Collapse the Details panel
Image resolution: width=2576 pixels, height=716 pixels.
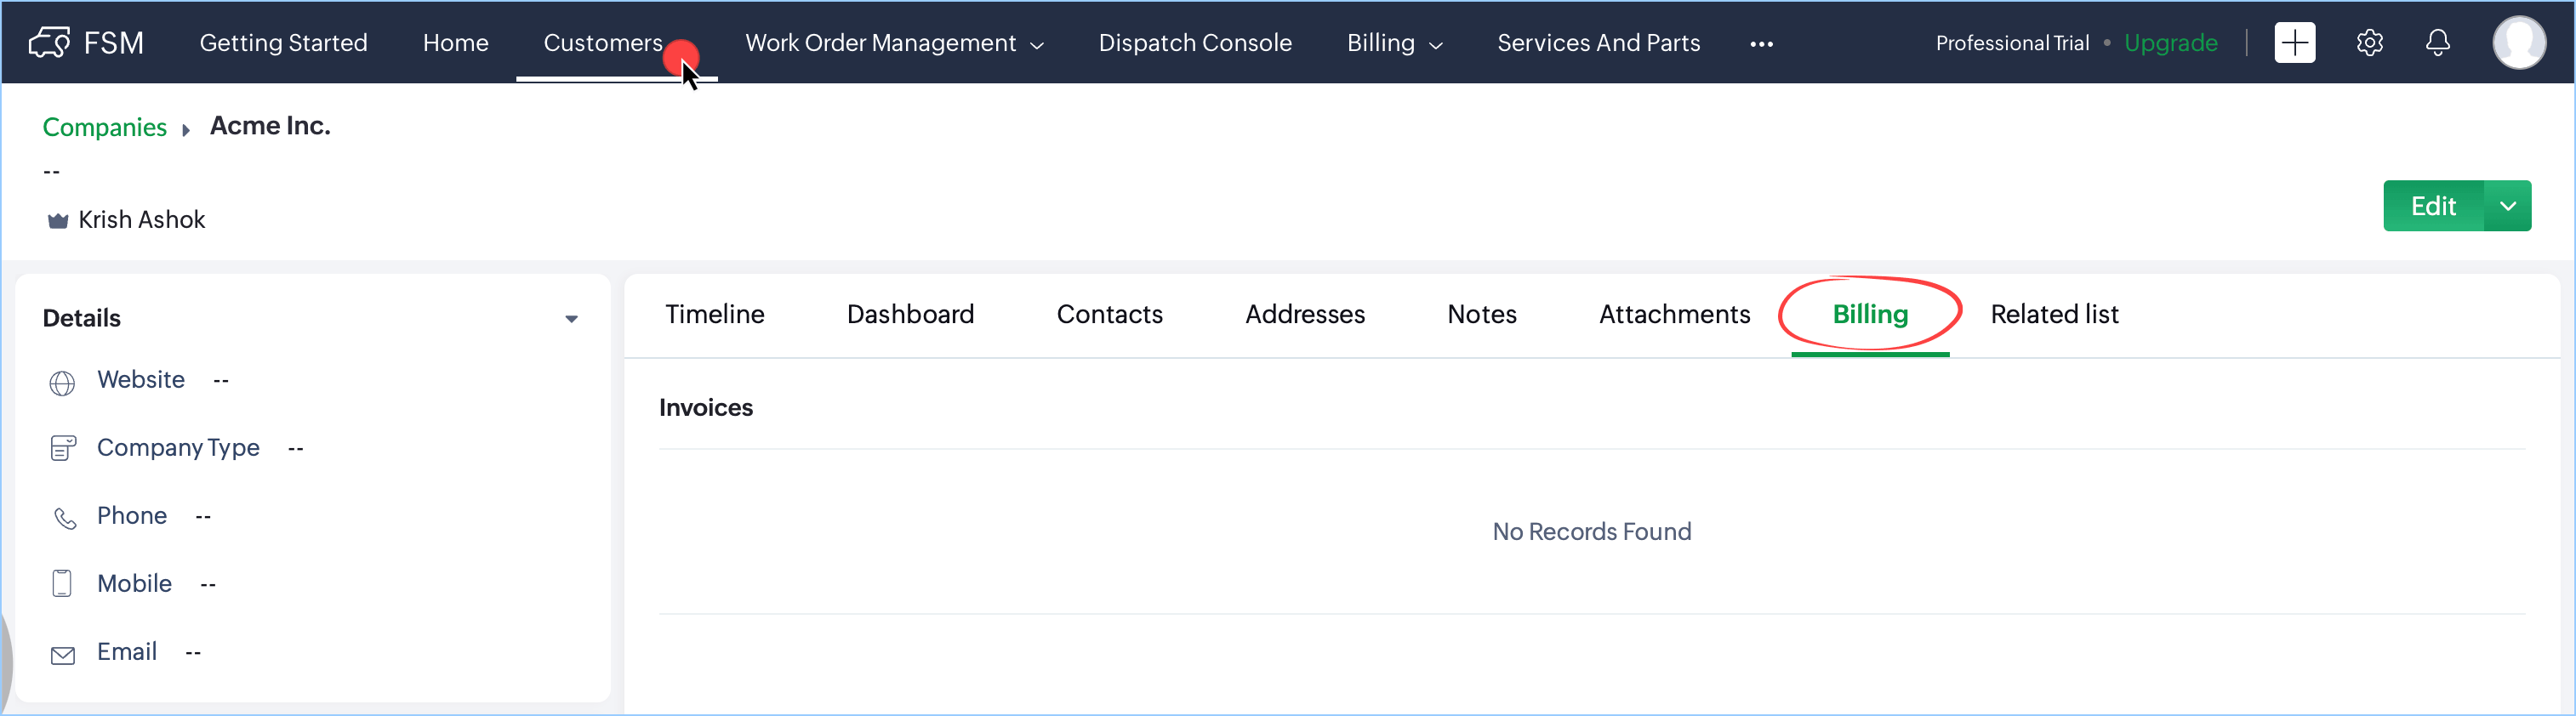pos(571,319)
